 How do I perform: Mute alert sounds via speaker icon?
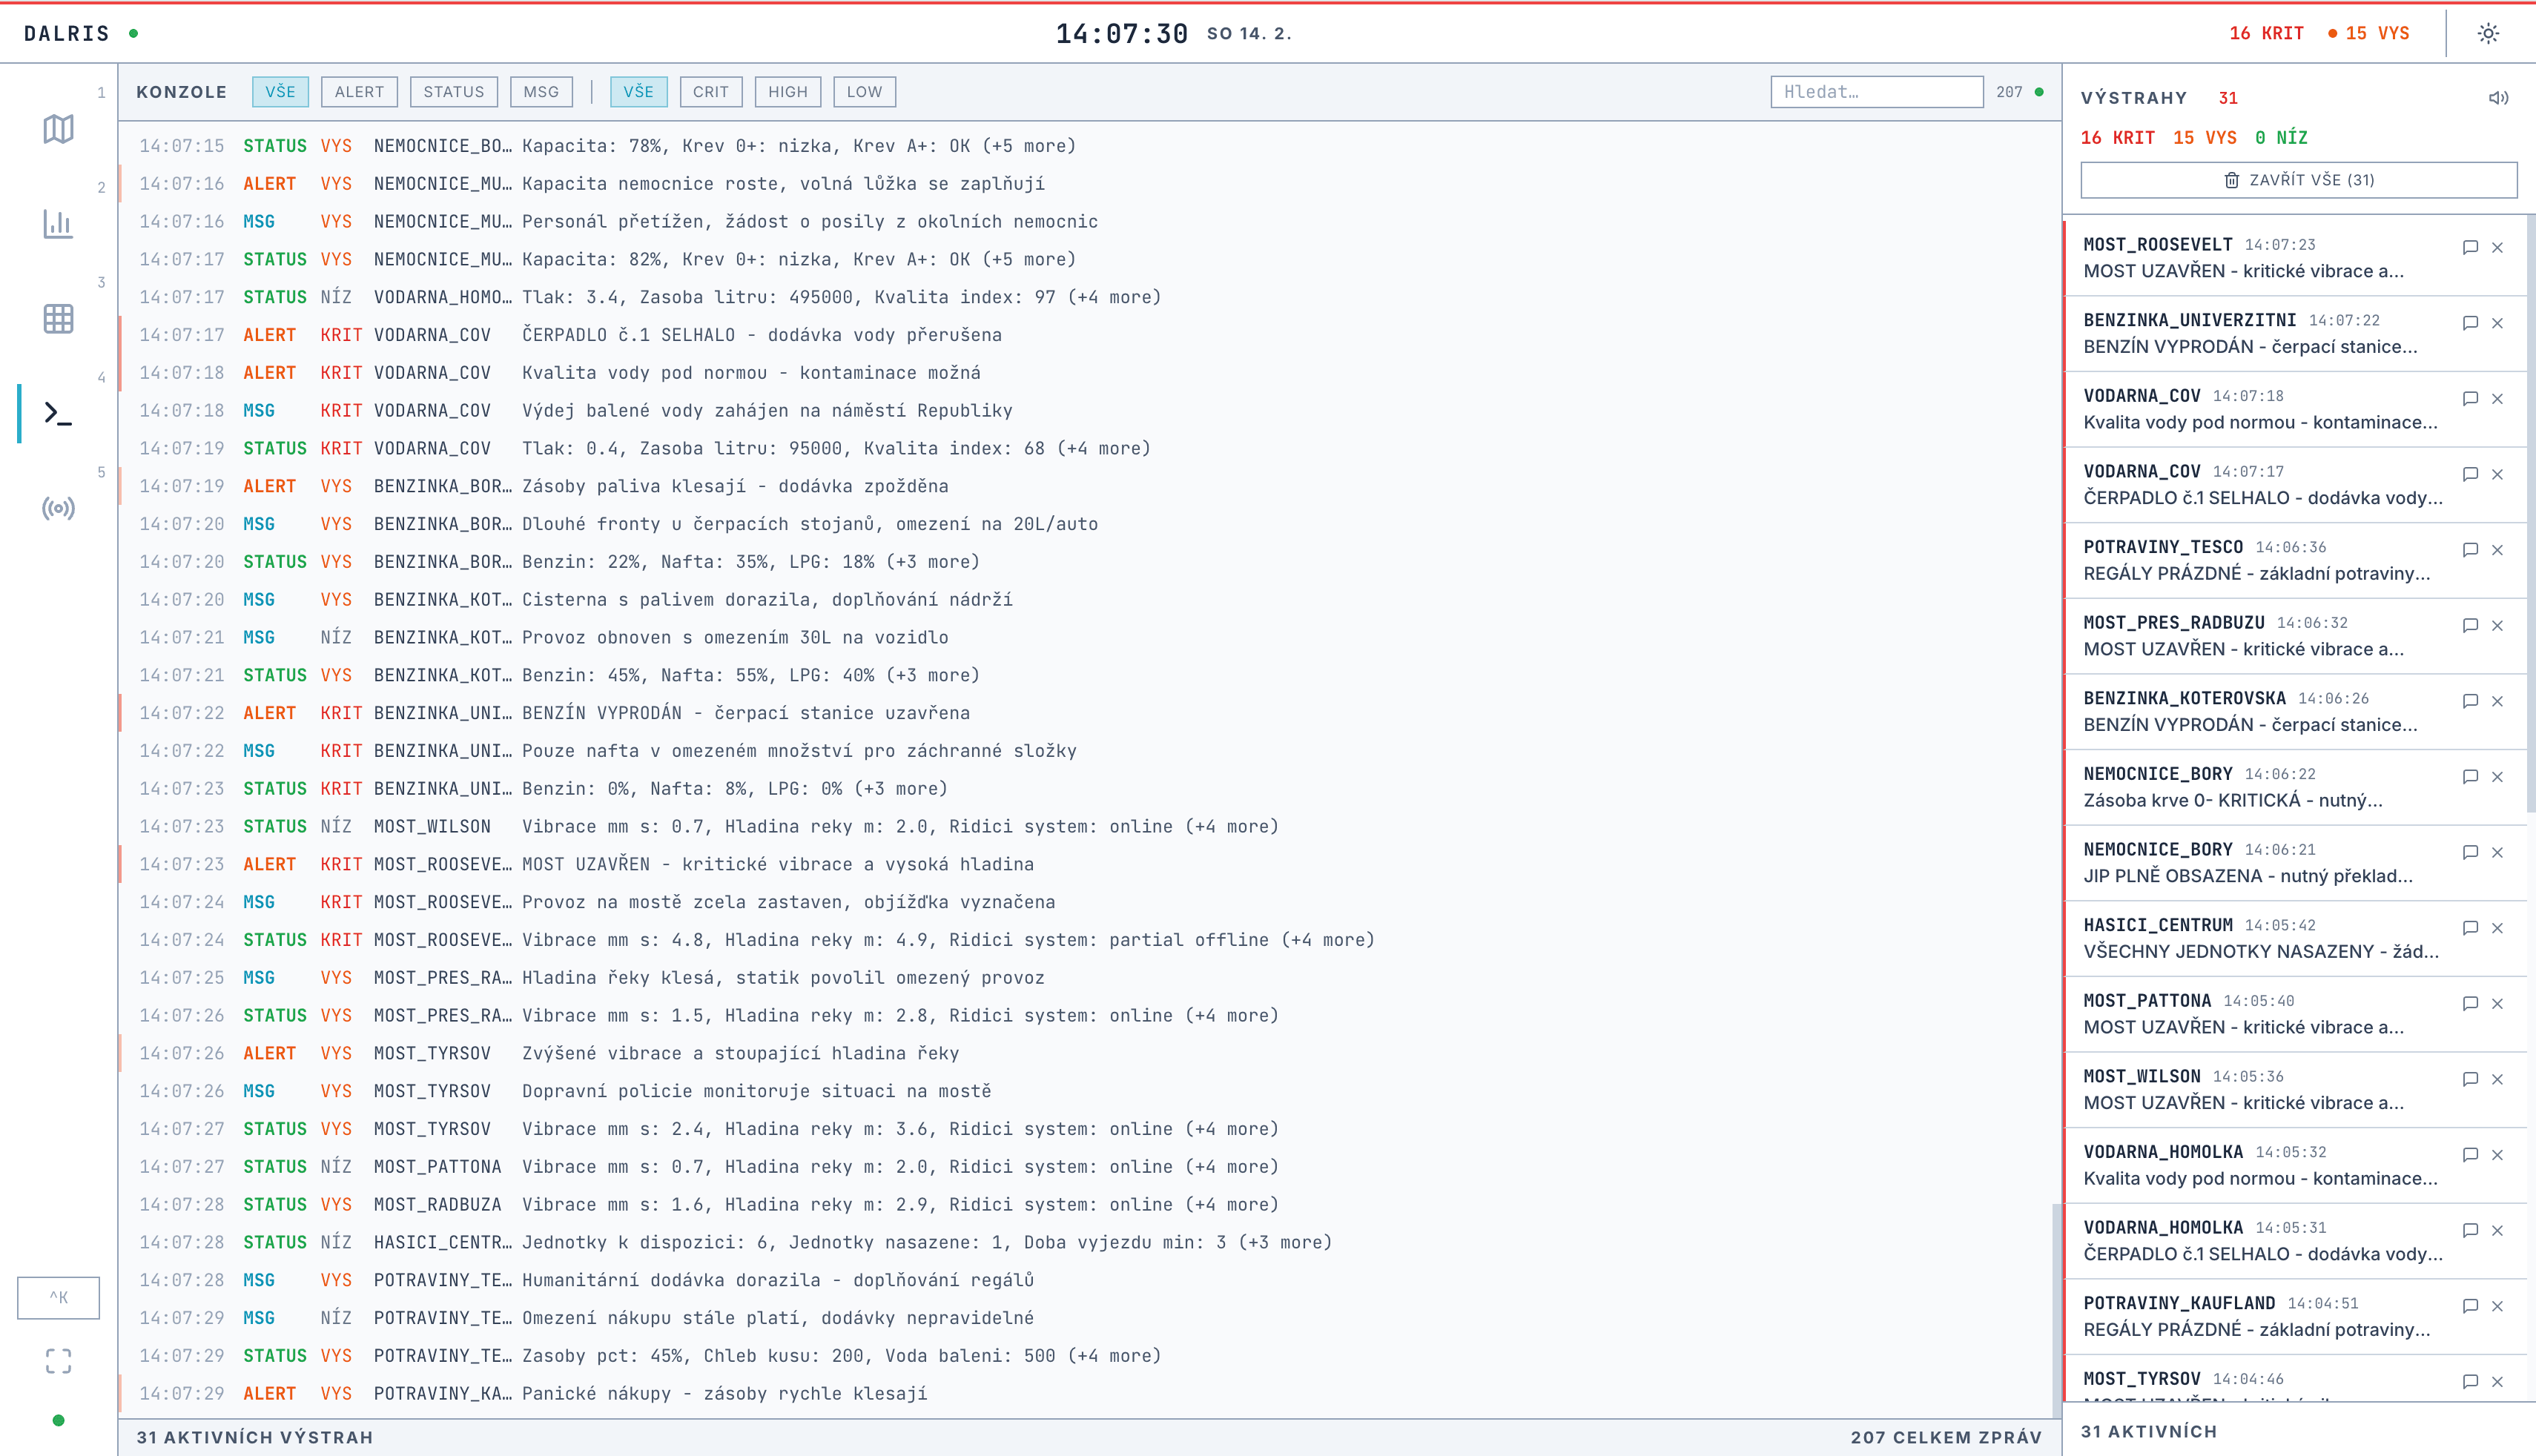[x=2498, y=98]
